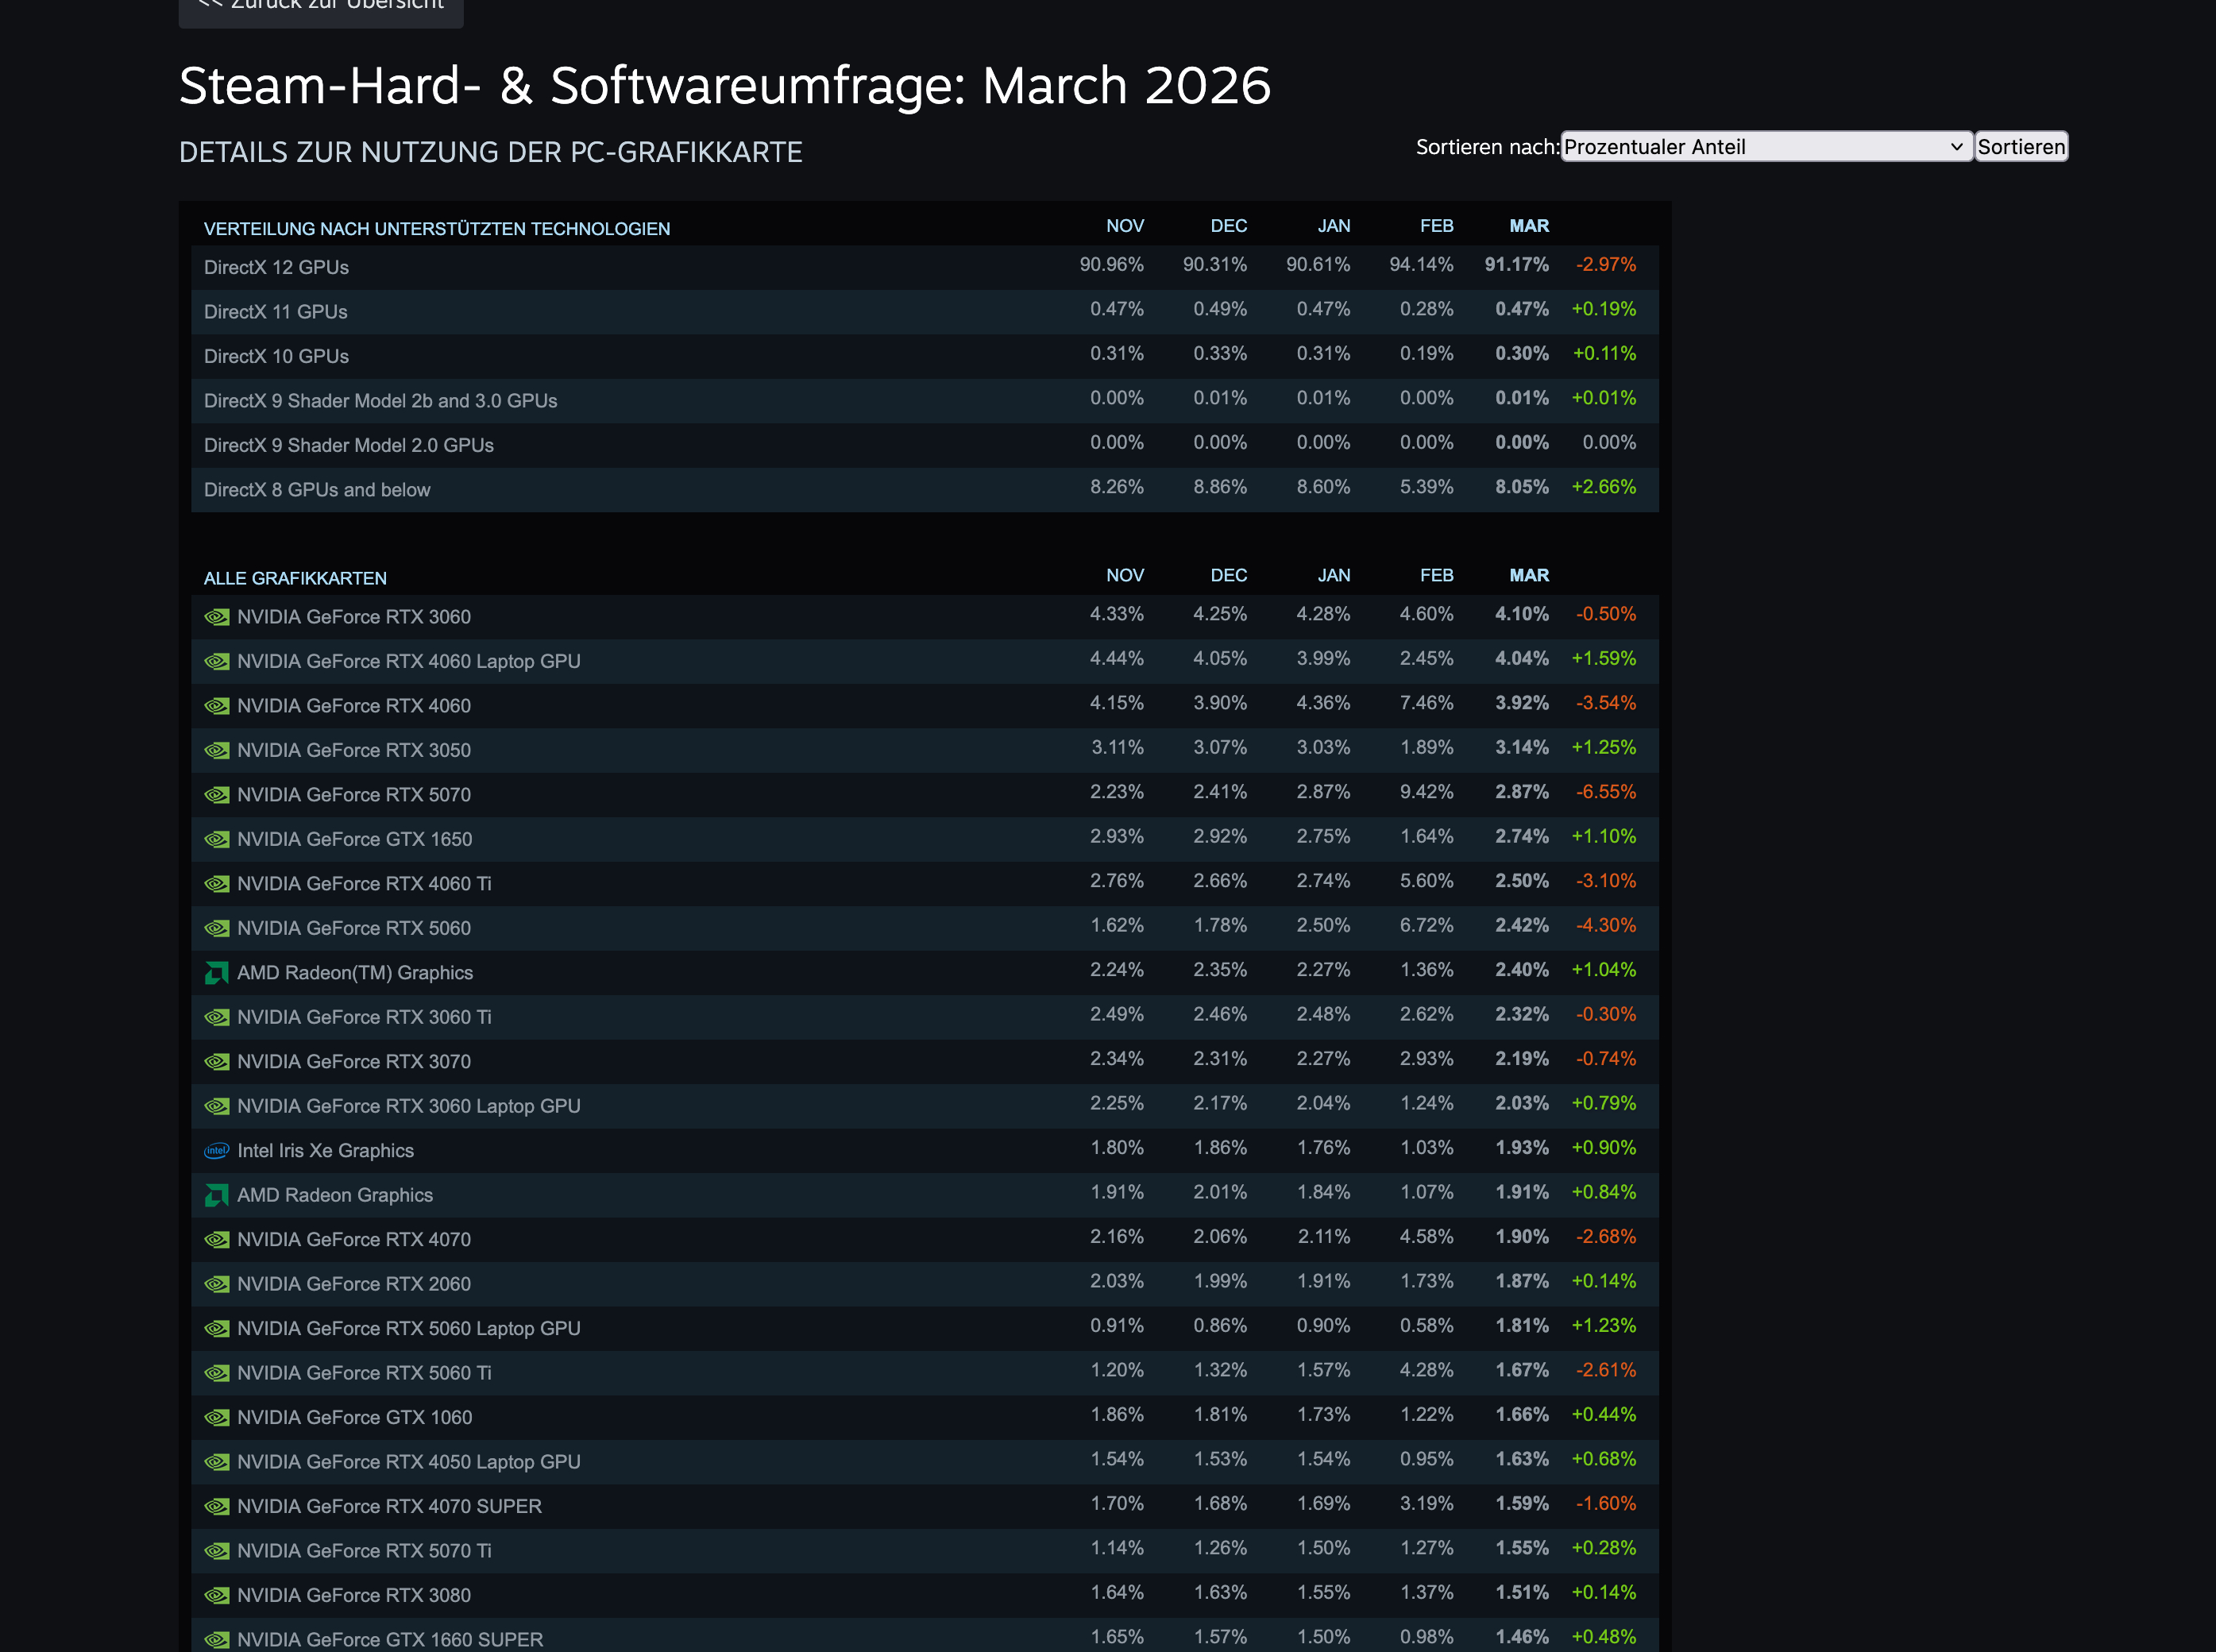Select the NVIDIA icon beside RTX 5070 Ti

216,1551
